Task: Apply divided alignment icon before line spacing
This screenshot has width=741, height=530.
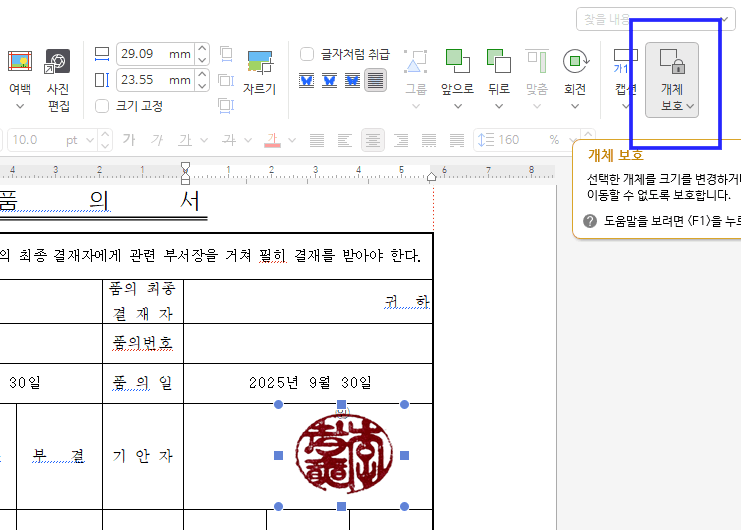Action: [457, 140]
